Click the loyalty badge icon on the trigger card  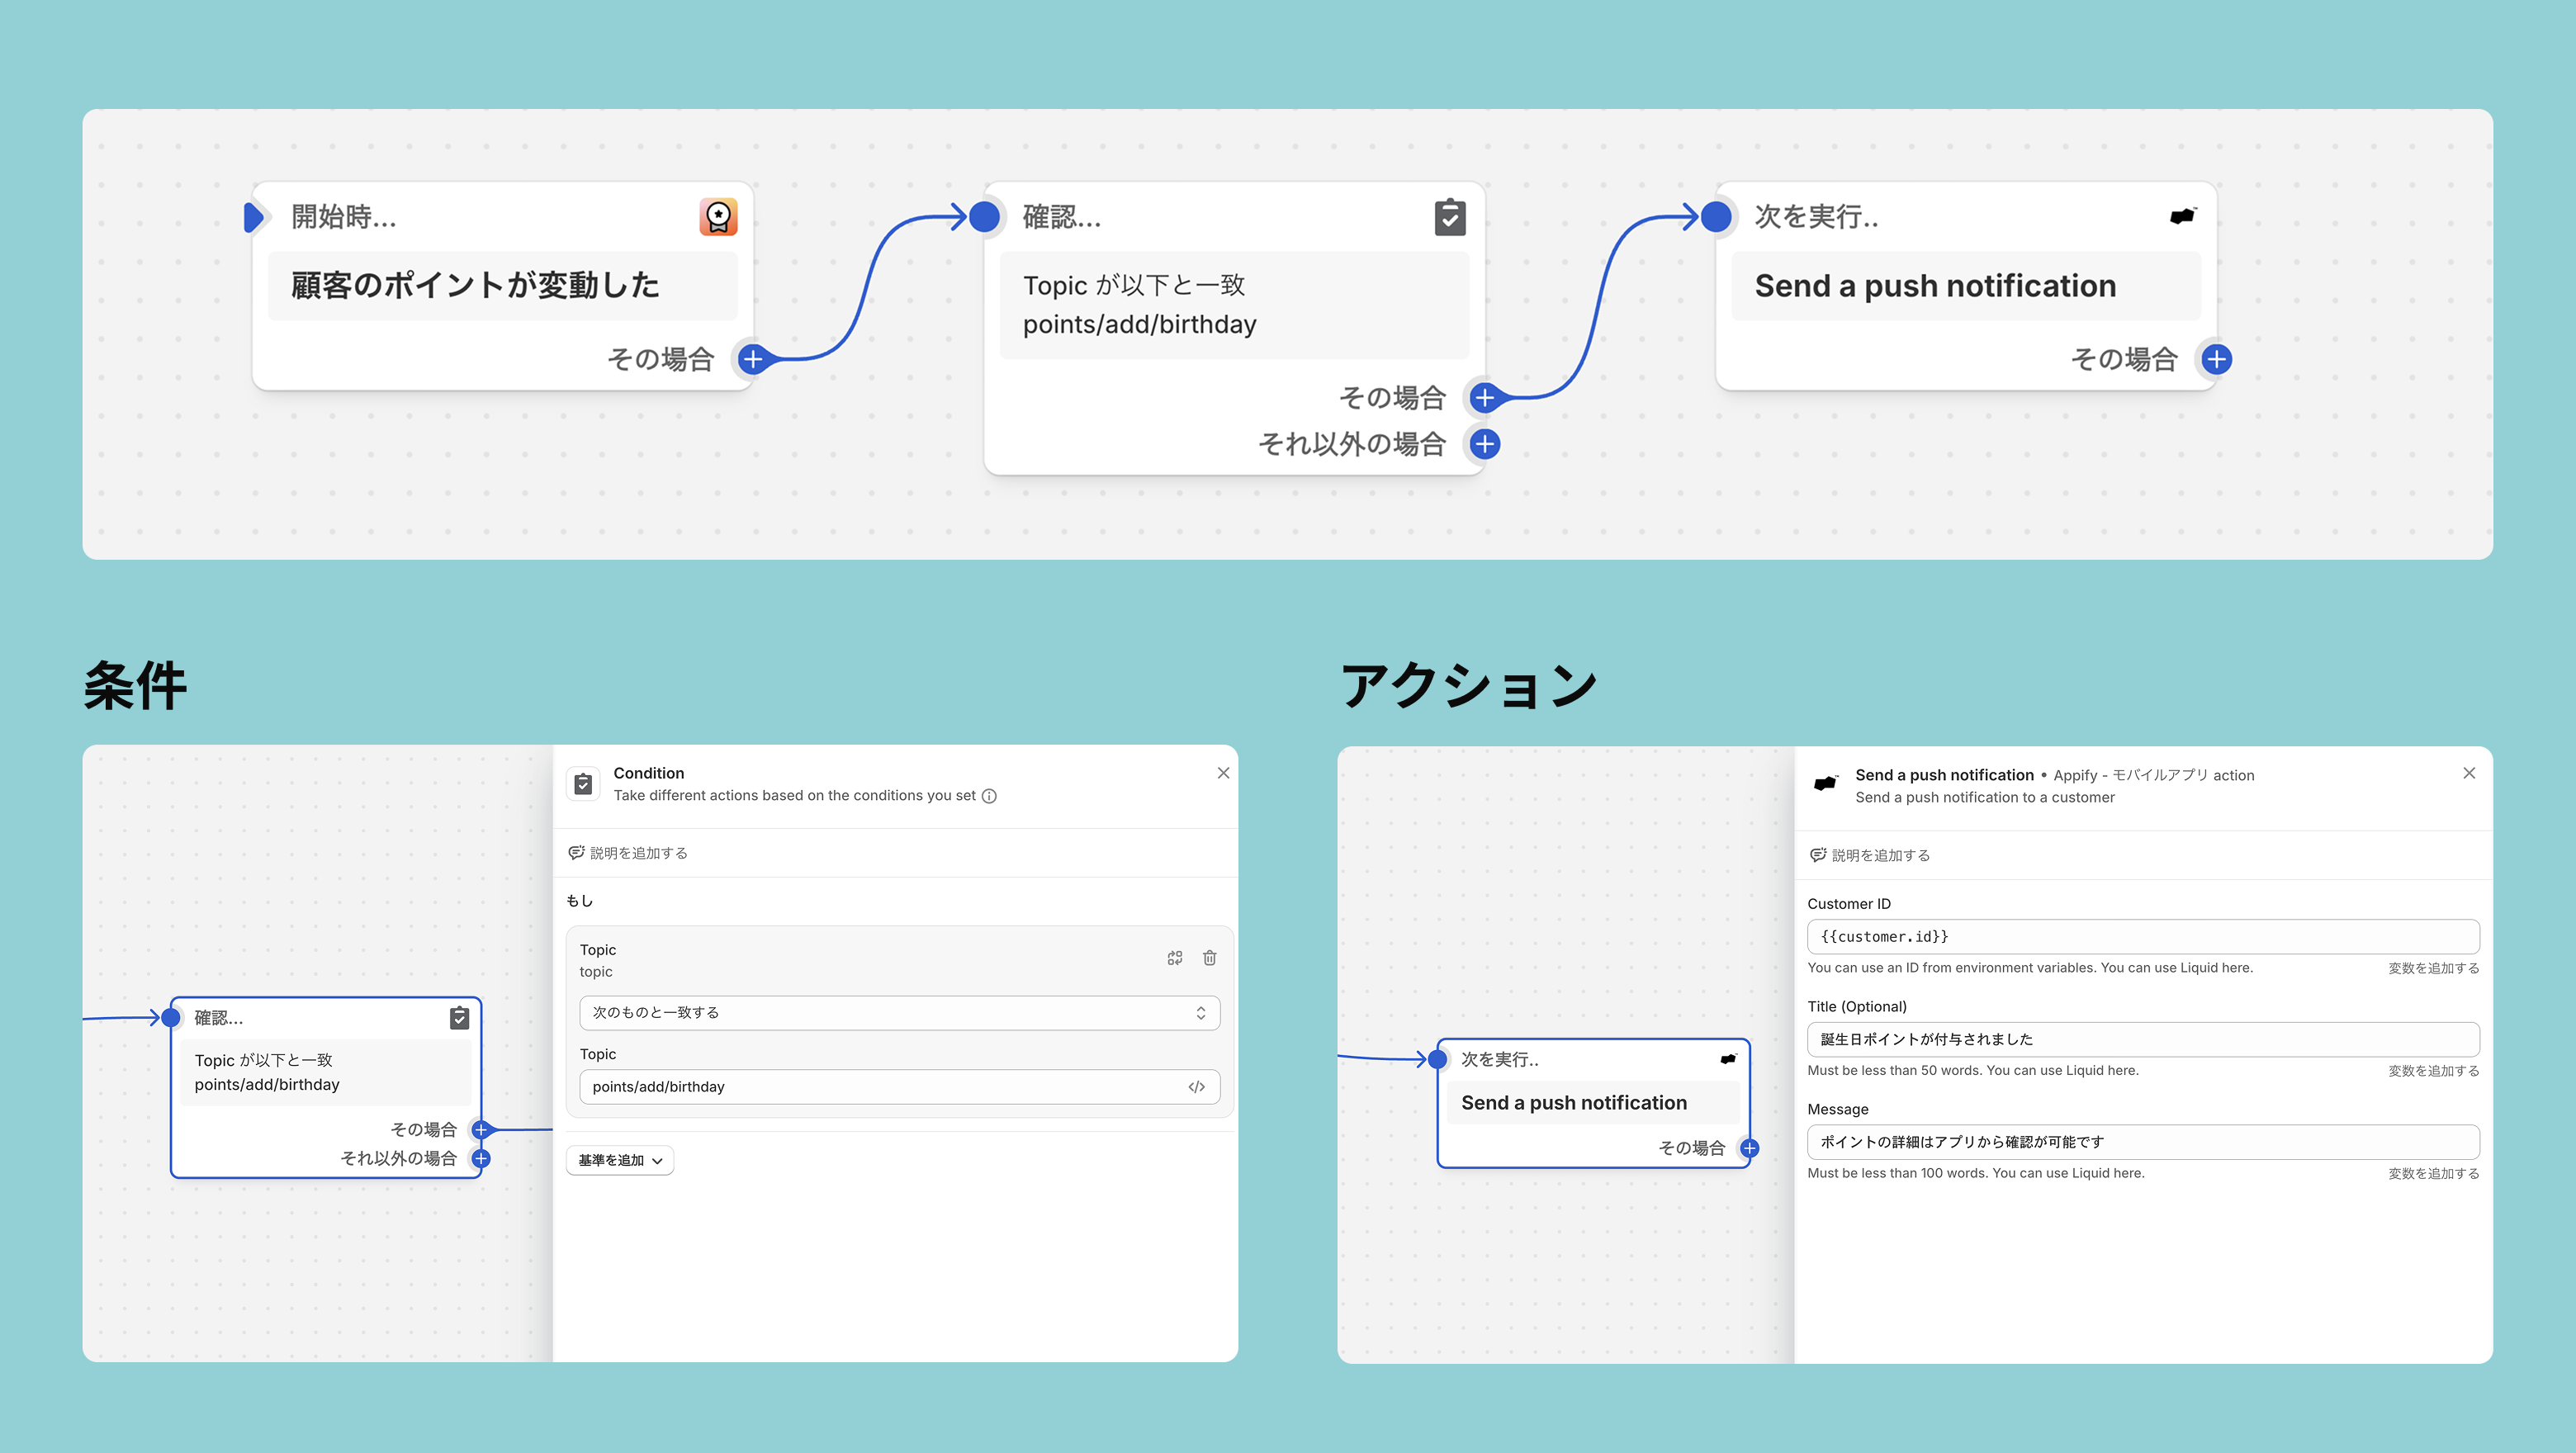pos(718,216)
